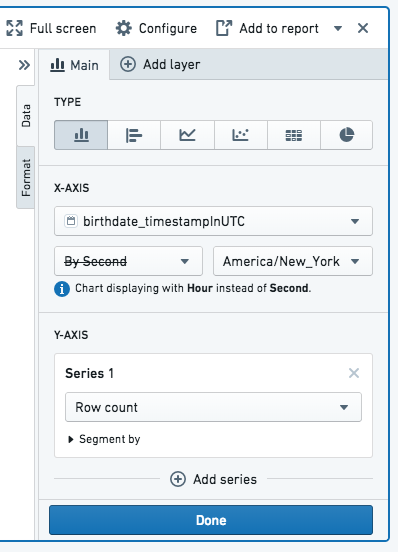Switch to the Data side tab
This screenshot has height=552, width=398.
pos(26,115)
